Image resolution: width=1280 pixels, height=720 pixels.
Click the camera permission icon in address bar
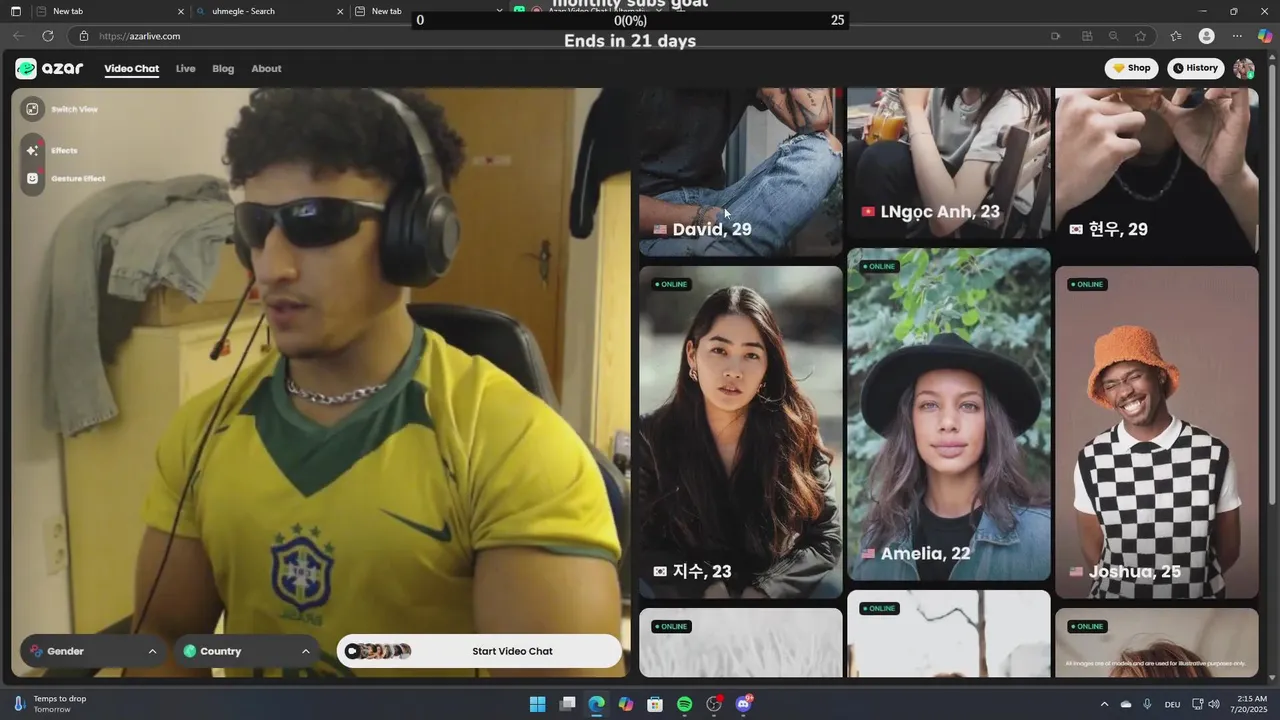1055,36
